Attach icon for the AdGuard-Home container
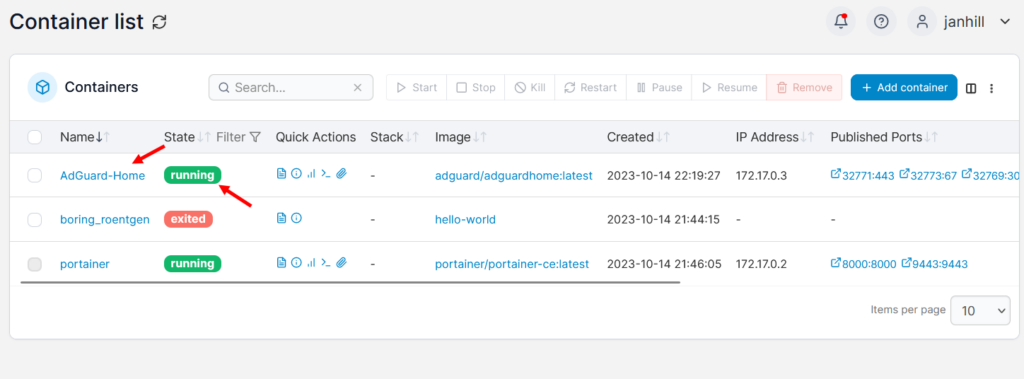Screen dimensions: 1024x379 (341, 174)
